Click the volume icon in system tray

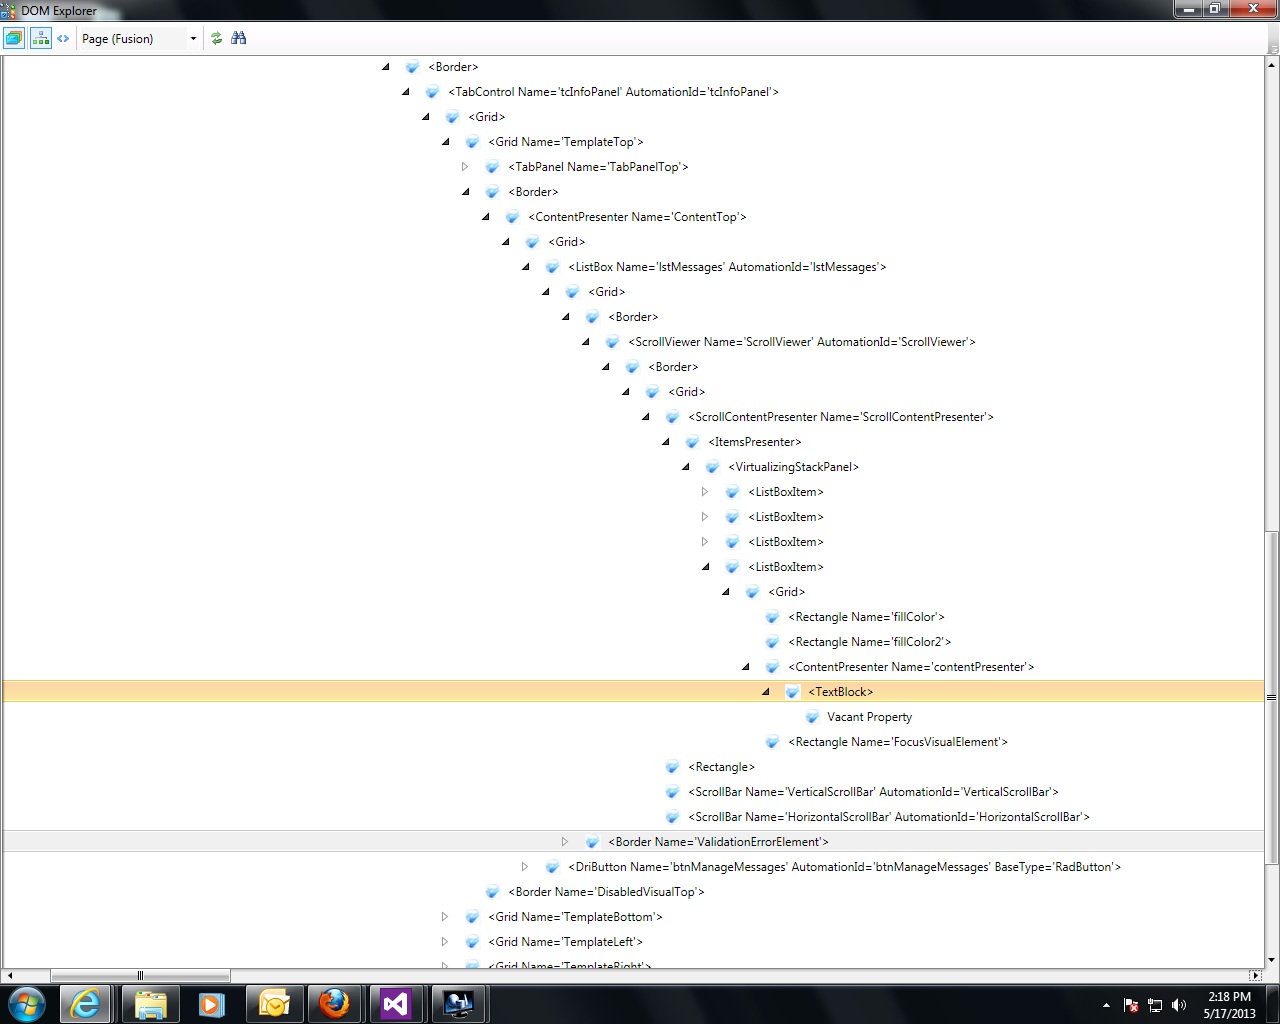pos(1179,1005)
